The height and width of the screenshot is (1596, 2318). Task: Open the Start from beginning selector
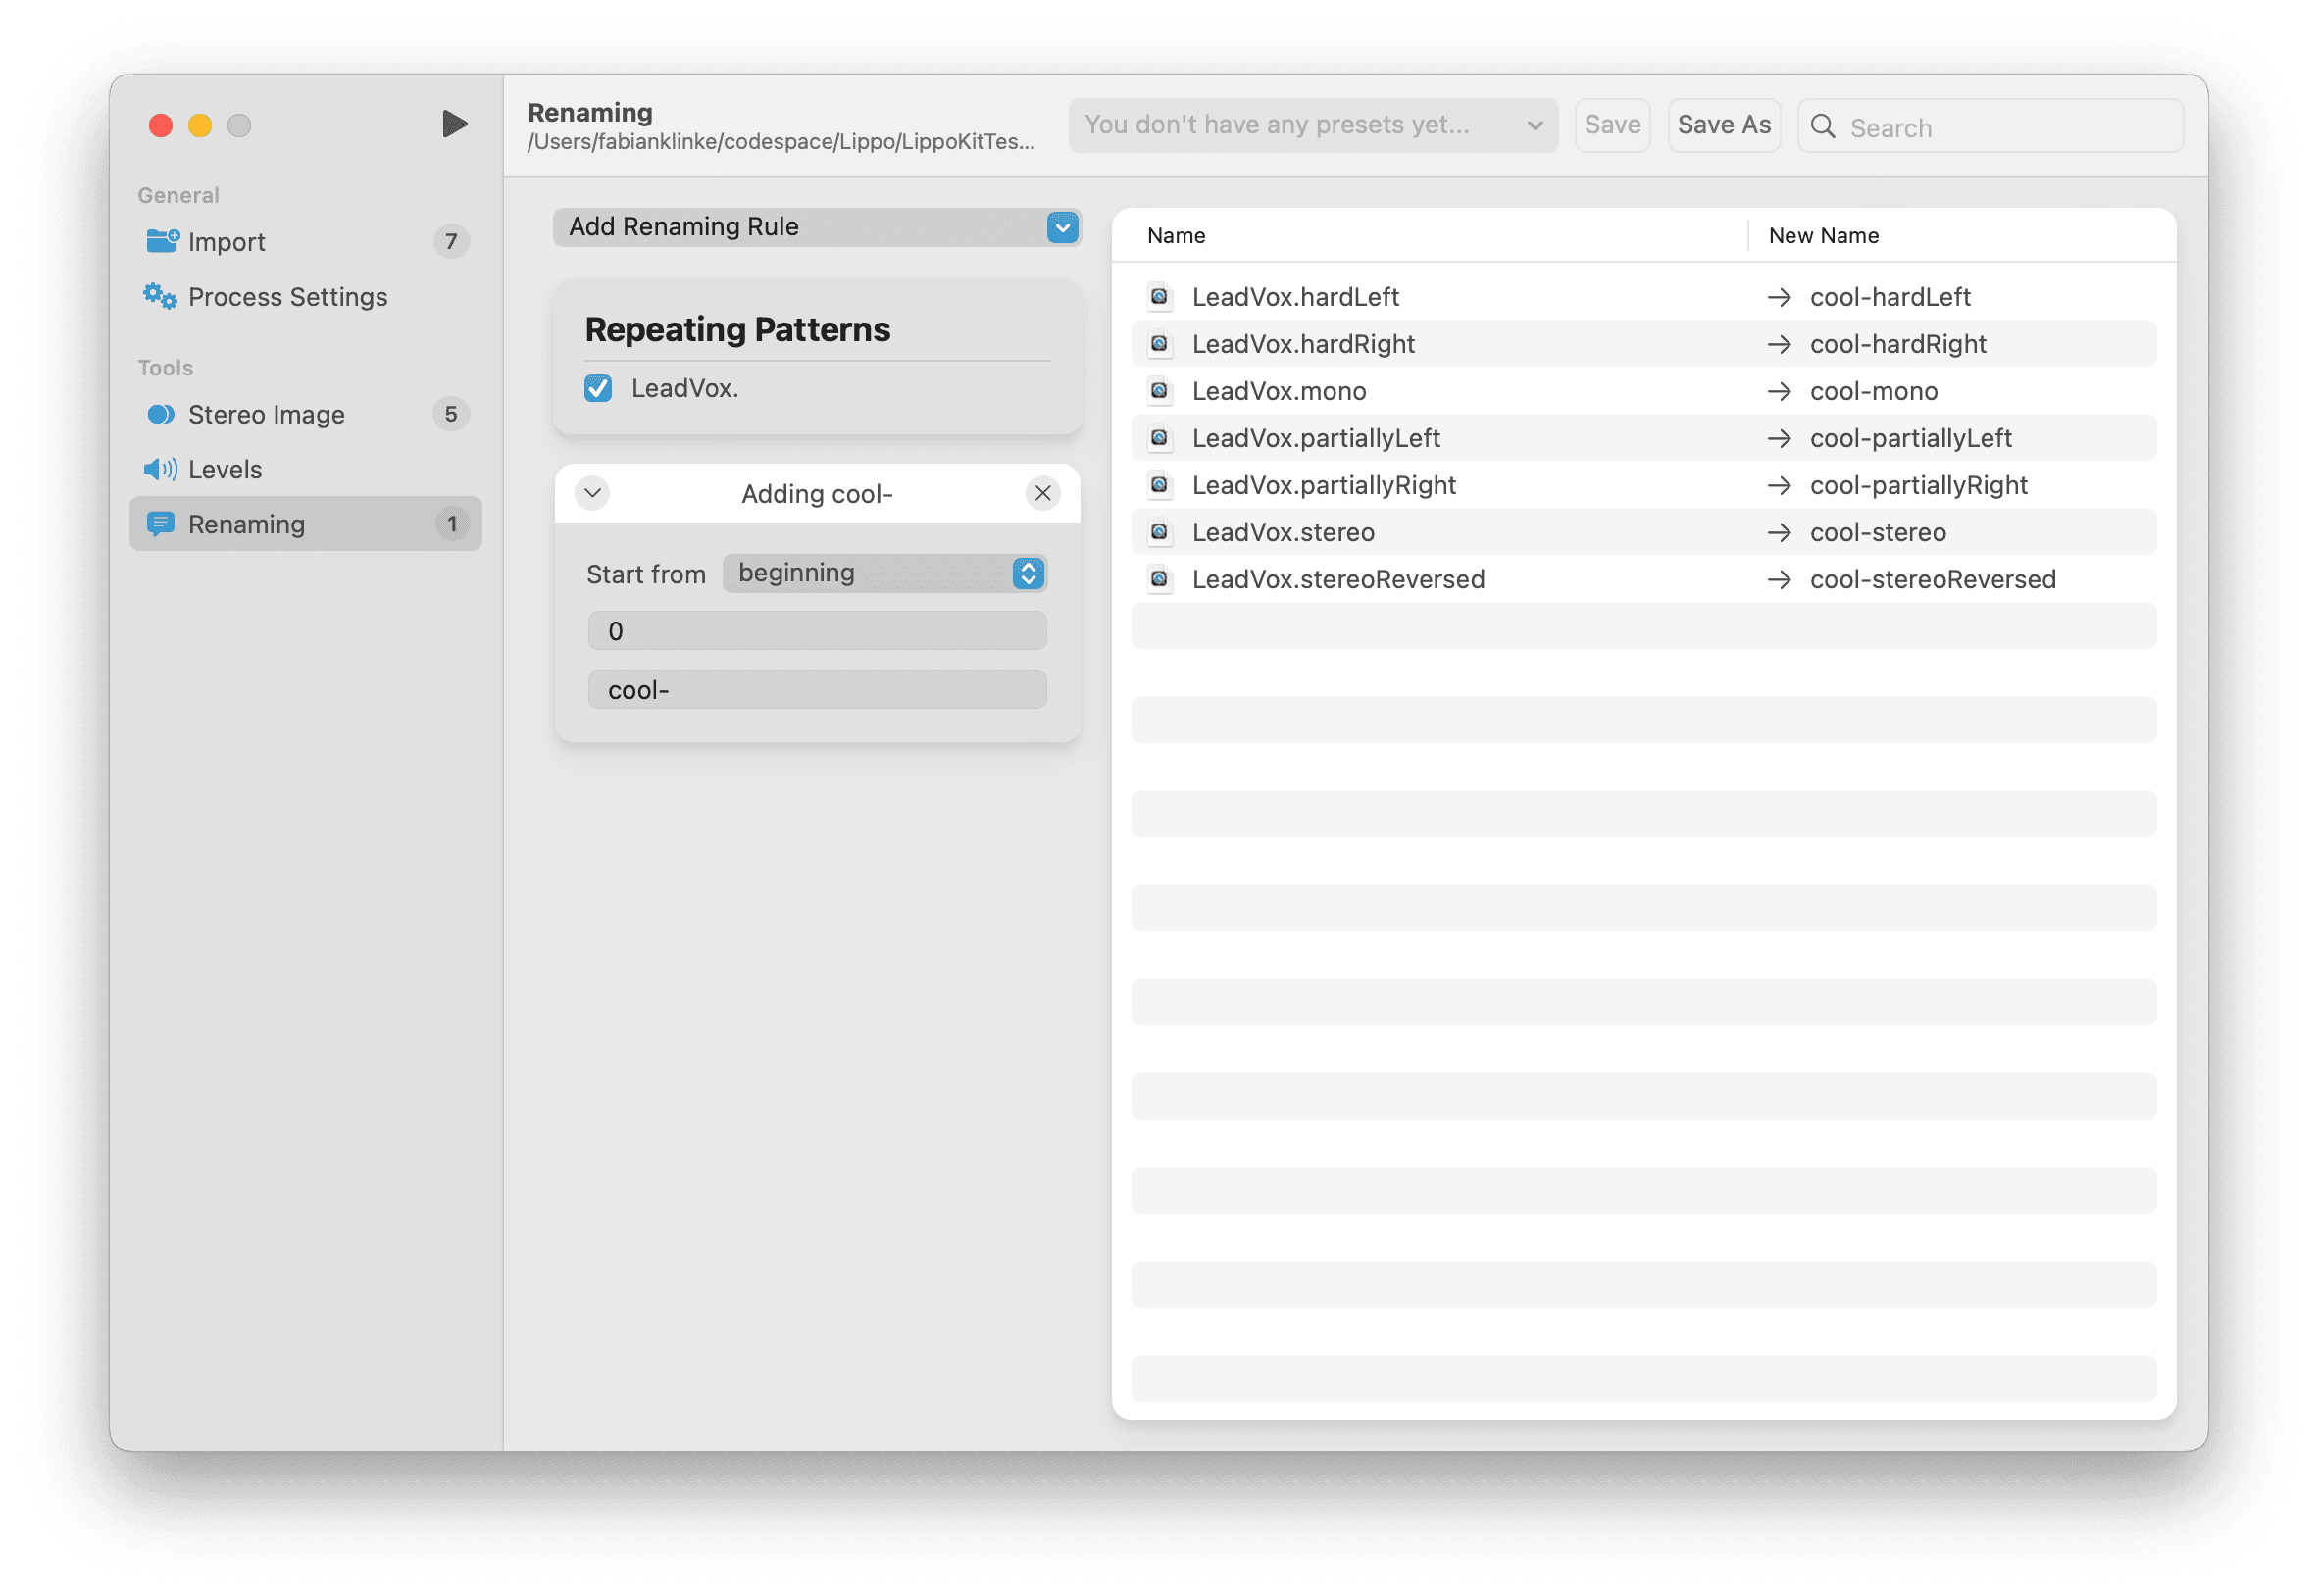(885, 573)
